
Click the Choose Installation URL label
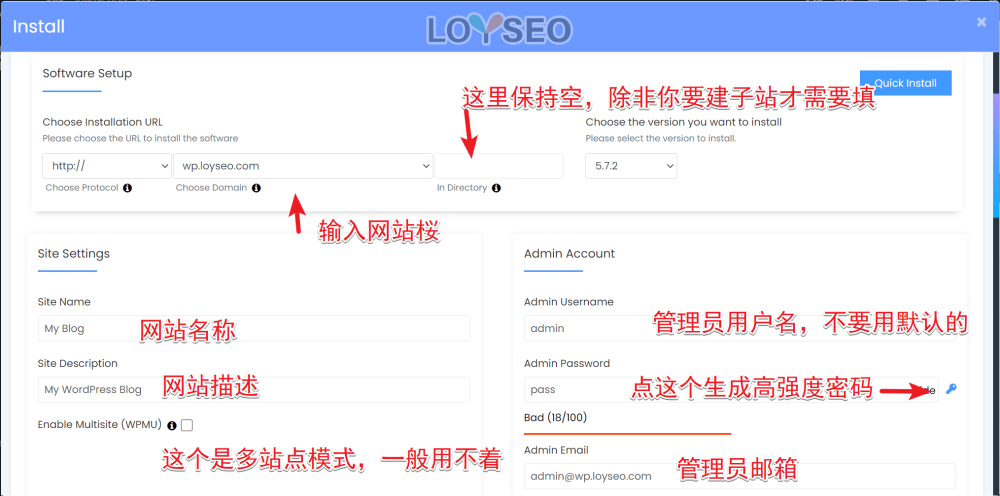click(x=105, y=122)
